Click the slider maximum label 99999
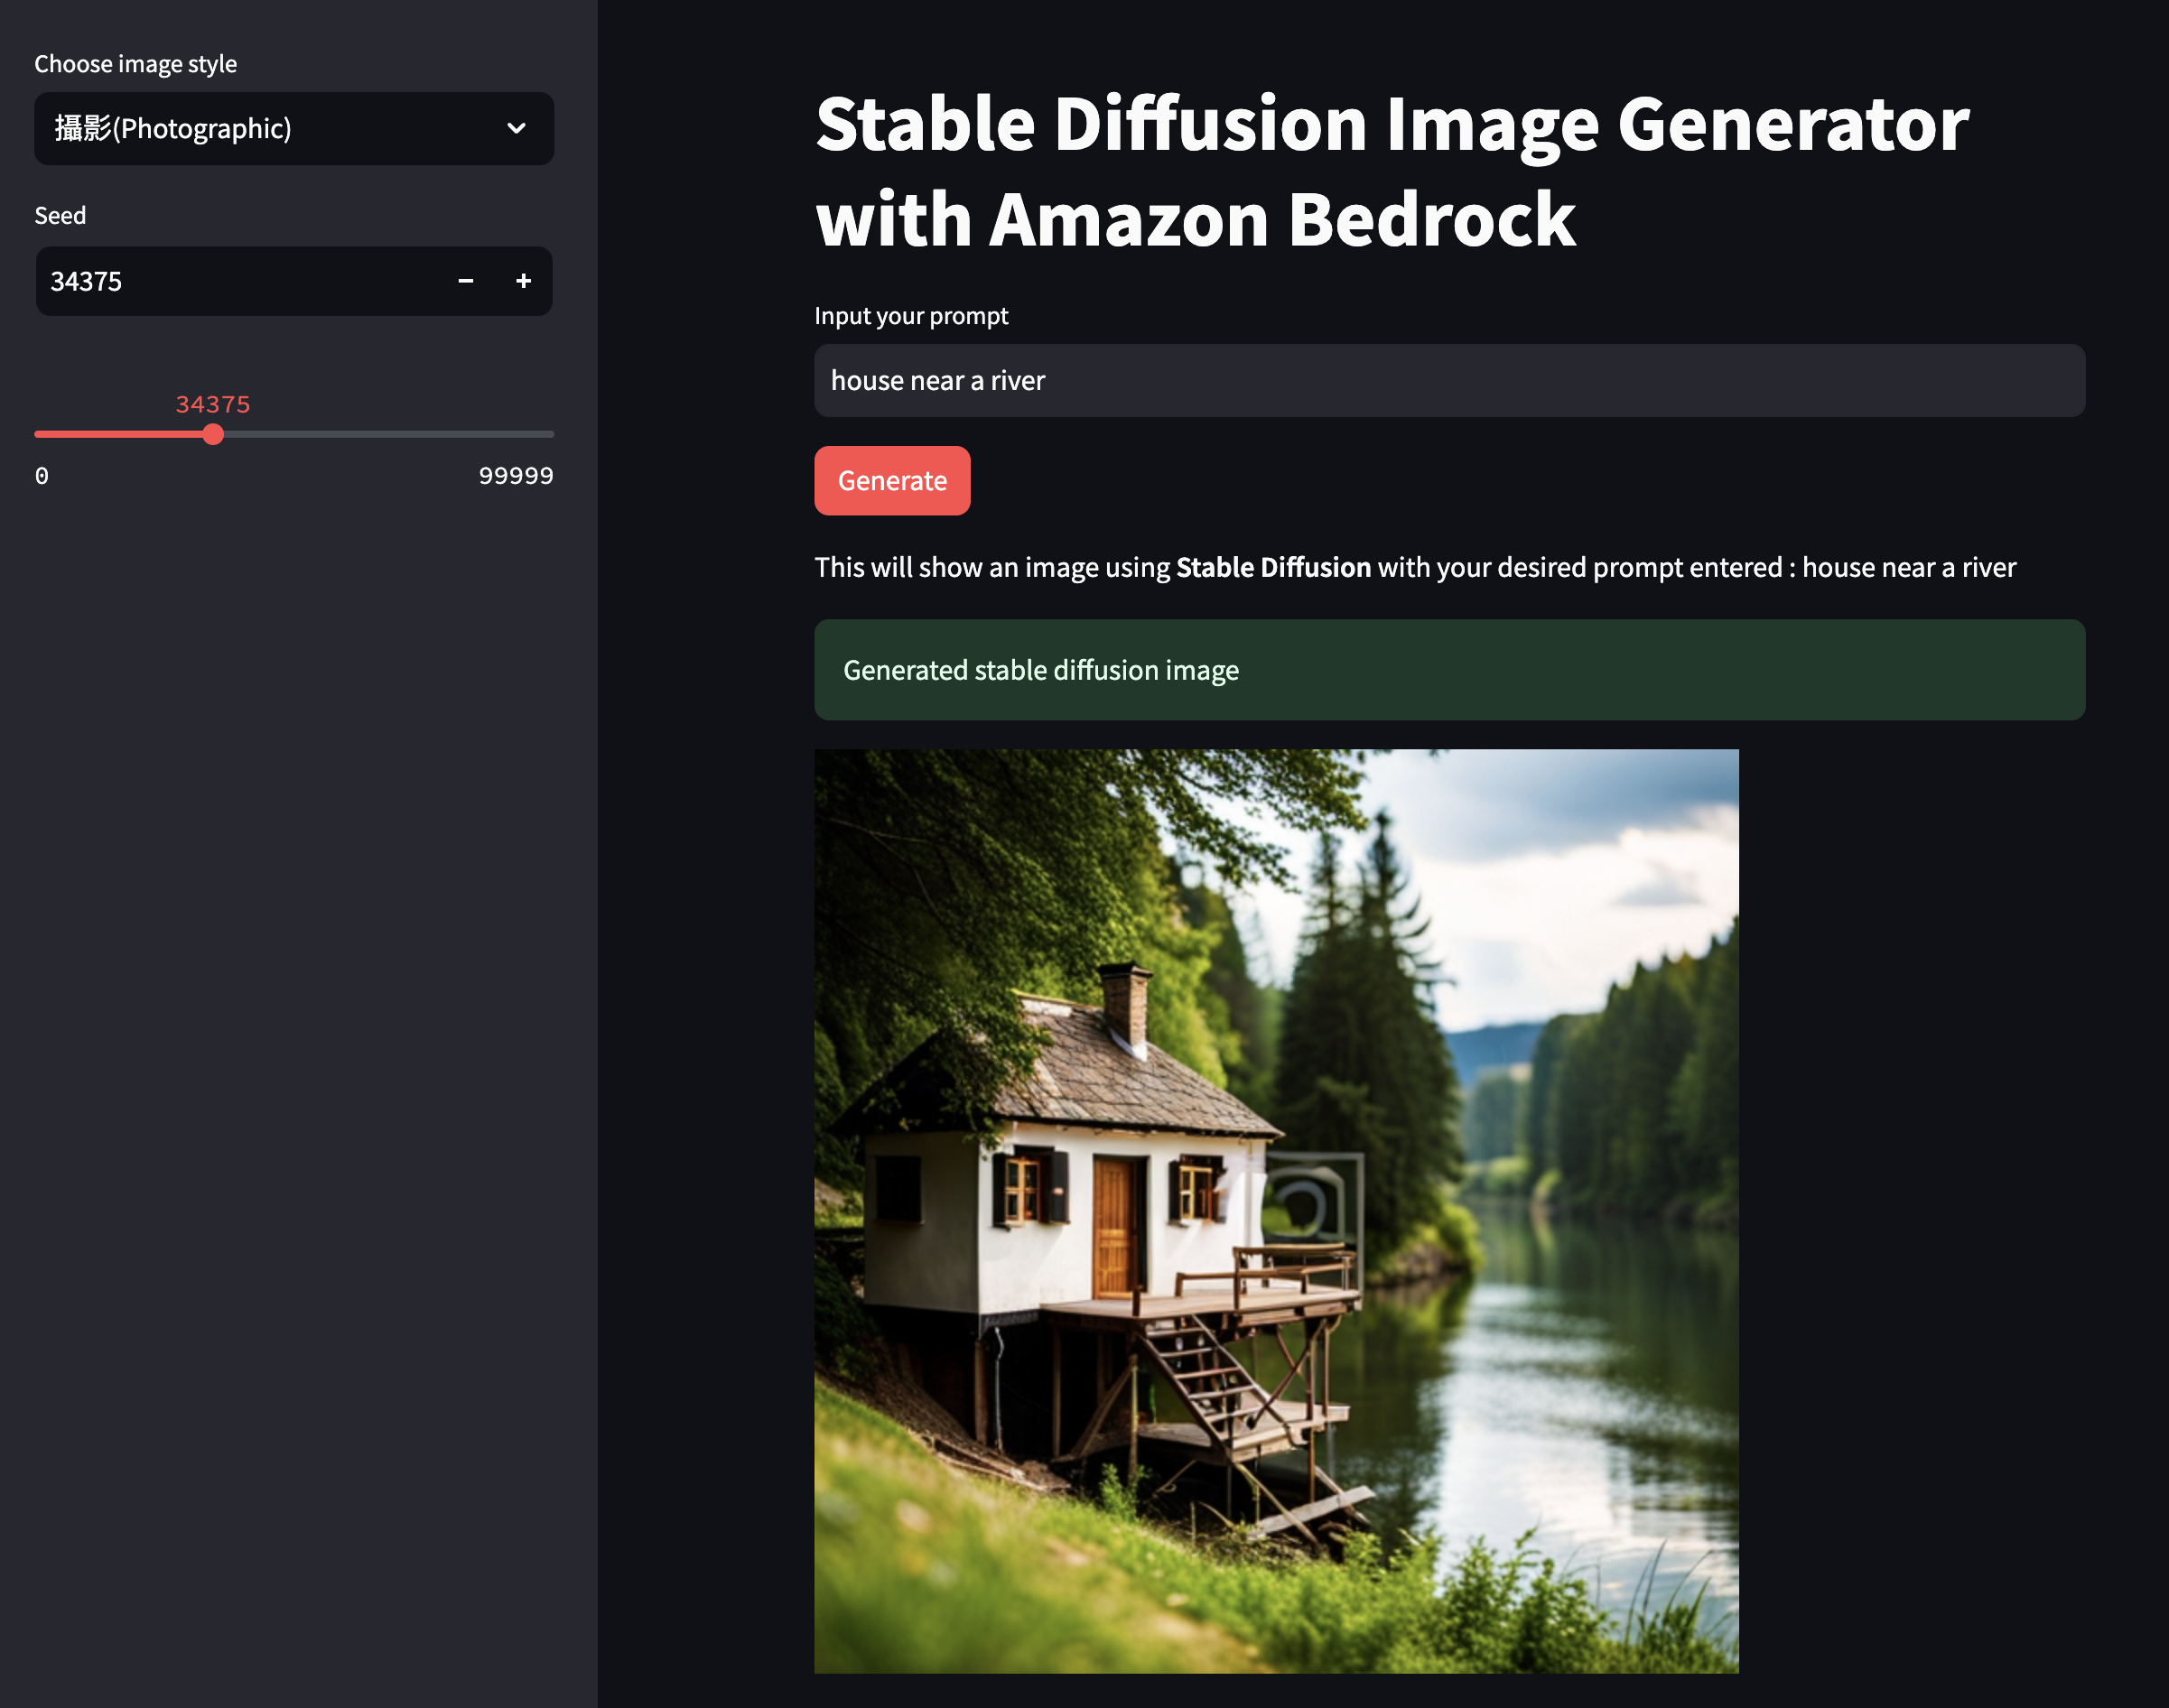 tap(515, 476)
